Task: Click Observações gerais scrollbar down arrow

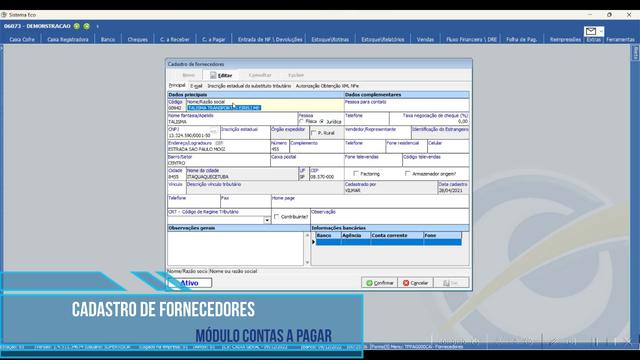Action: pyautogui.click(x=307, y=262)
